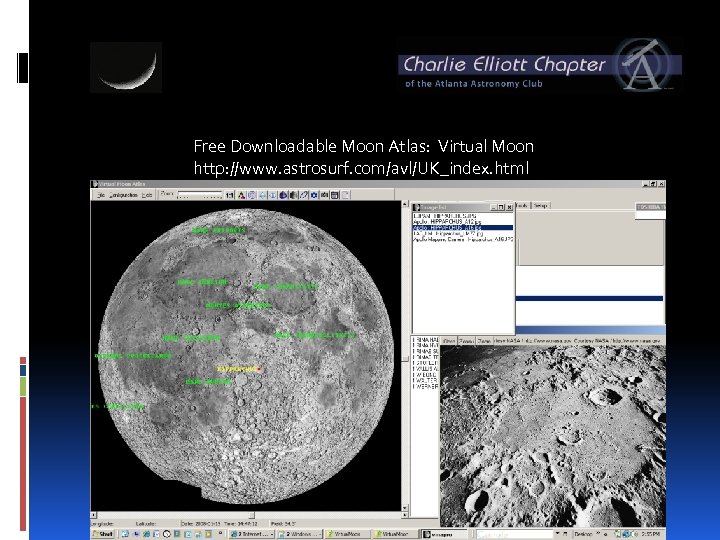The width and height of the screenshot is (720, 540).
Task: Select the last entry in the image list
Action: click(x=463, y=240)
